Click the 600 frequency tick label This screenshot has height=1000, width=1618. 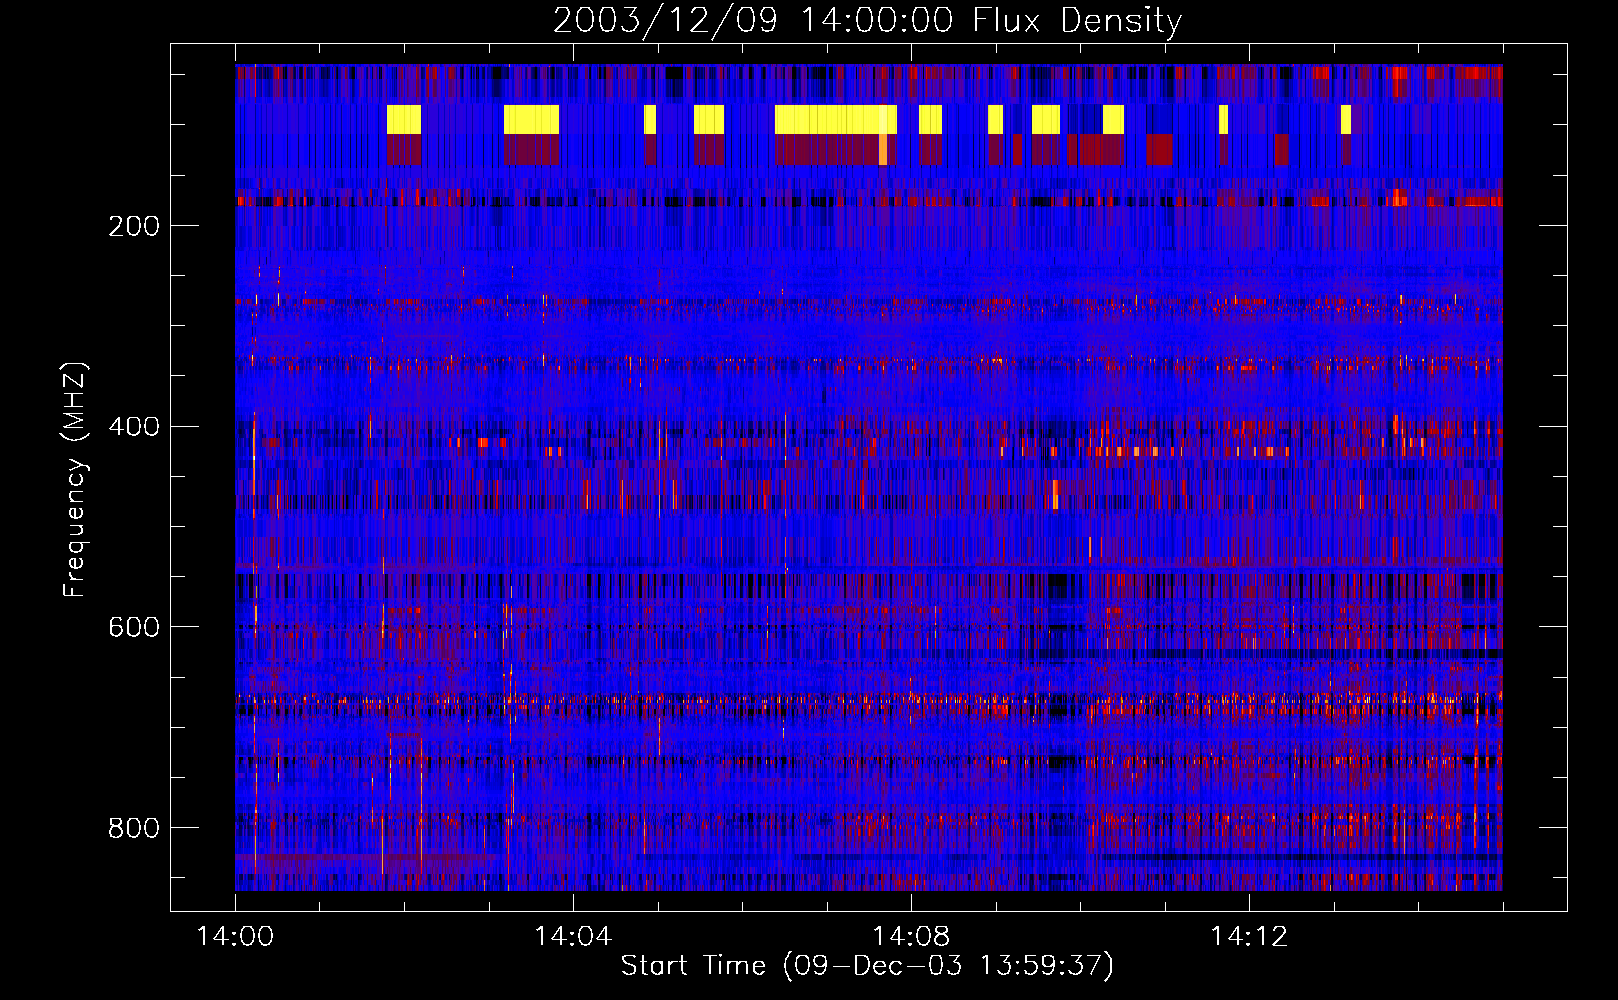tap(134, 627)
